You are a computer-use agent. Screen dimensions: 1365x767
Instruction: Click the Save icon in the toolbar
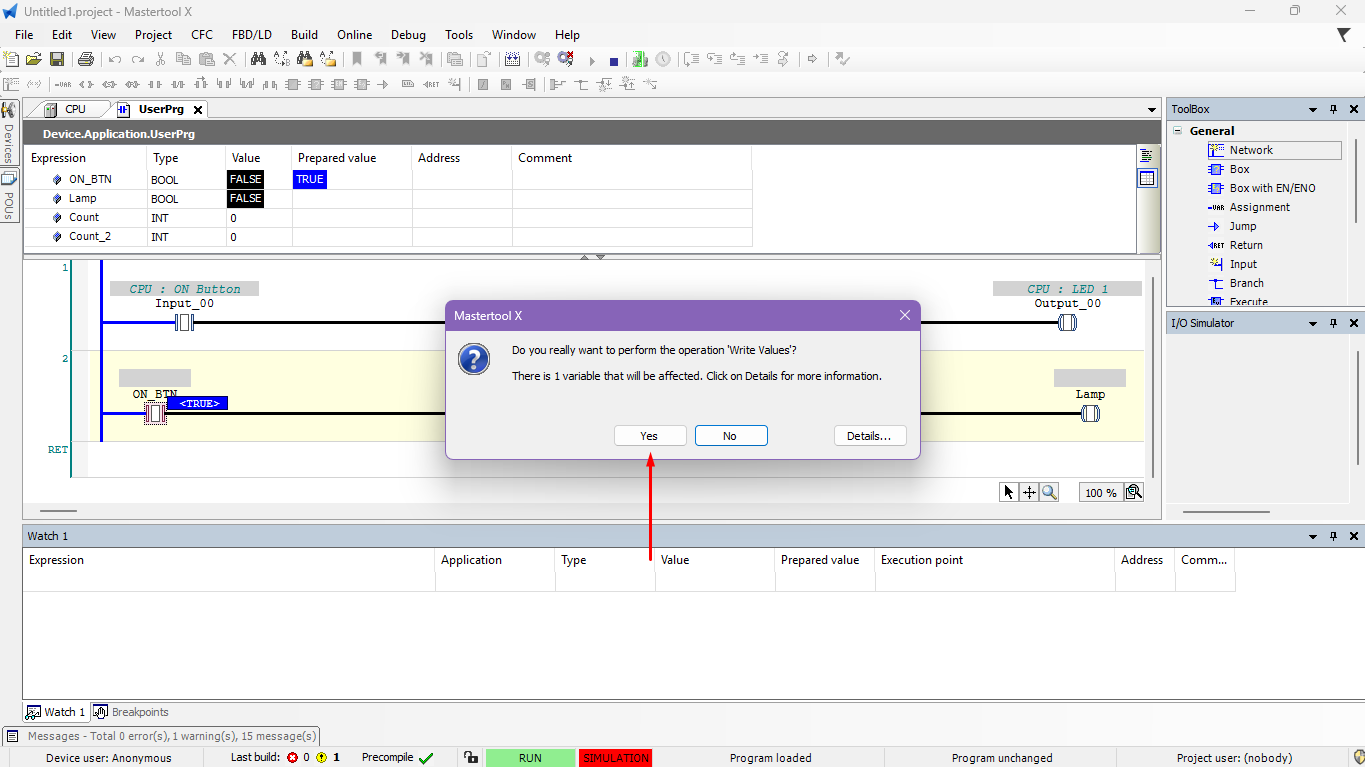click(57, 60)
